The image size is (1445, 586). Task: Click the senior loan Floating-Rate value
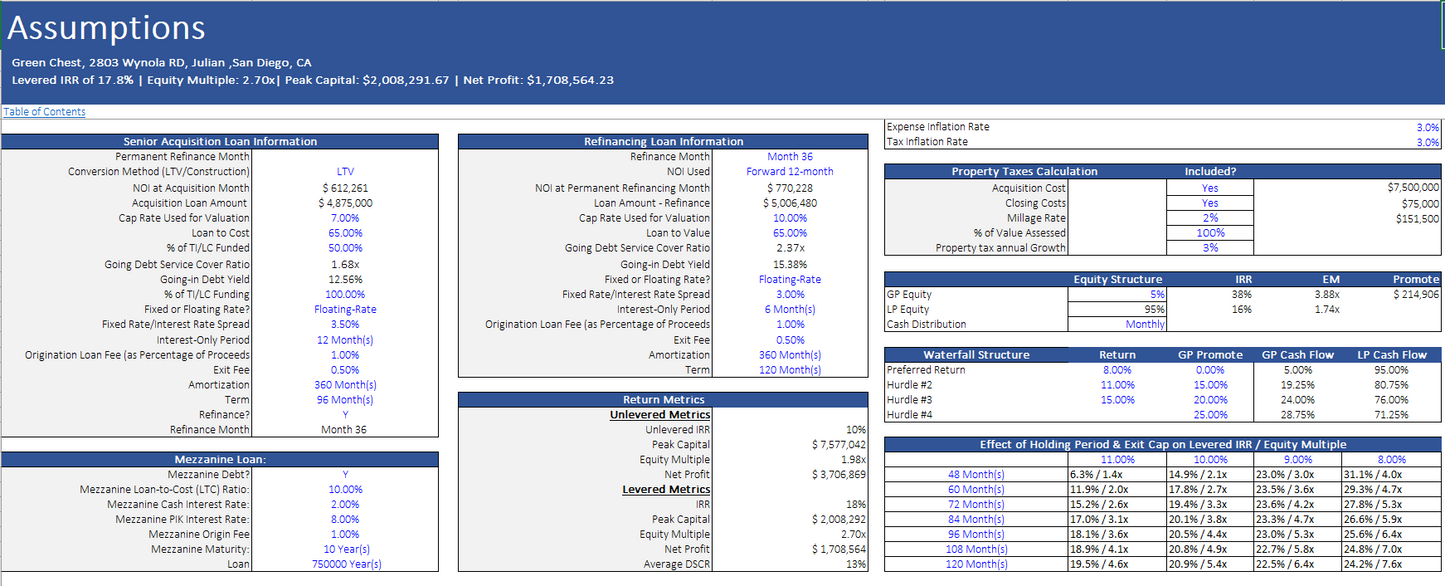345,309
